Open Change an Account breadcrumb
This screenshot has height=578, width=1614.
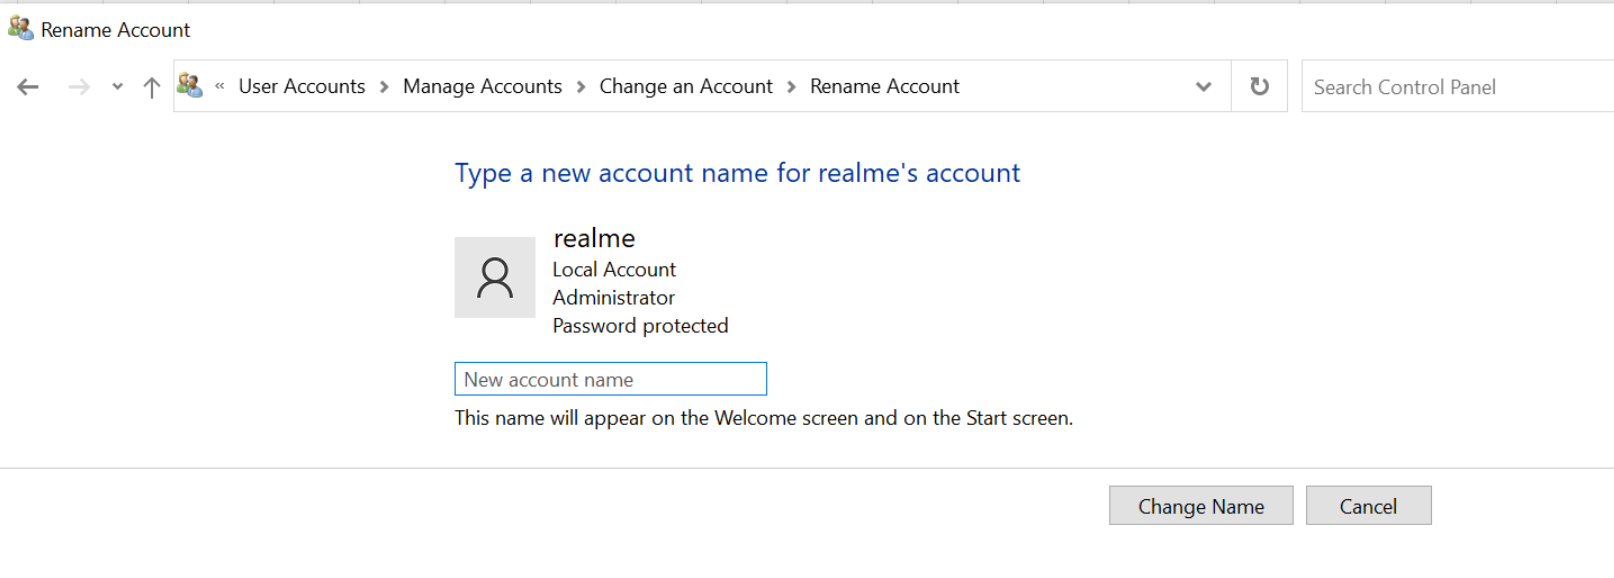pyautogui.click(x=686, y=87)
